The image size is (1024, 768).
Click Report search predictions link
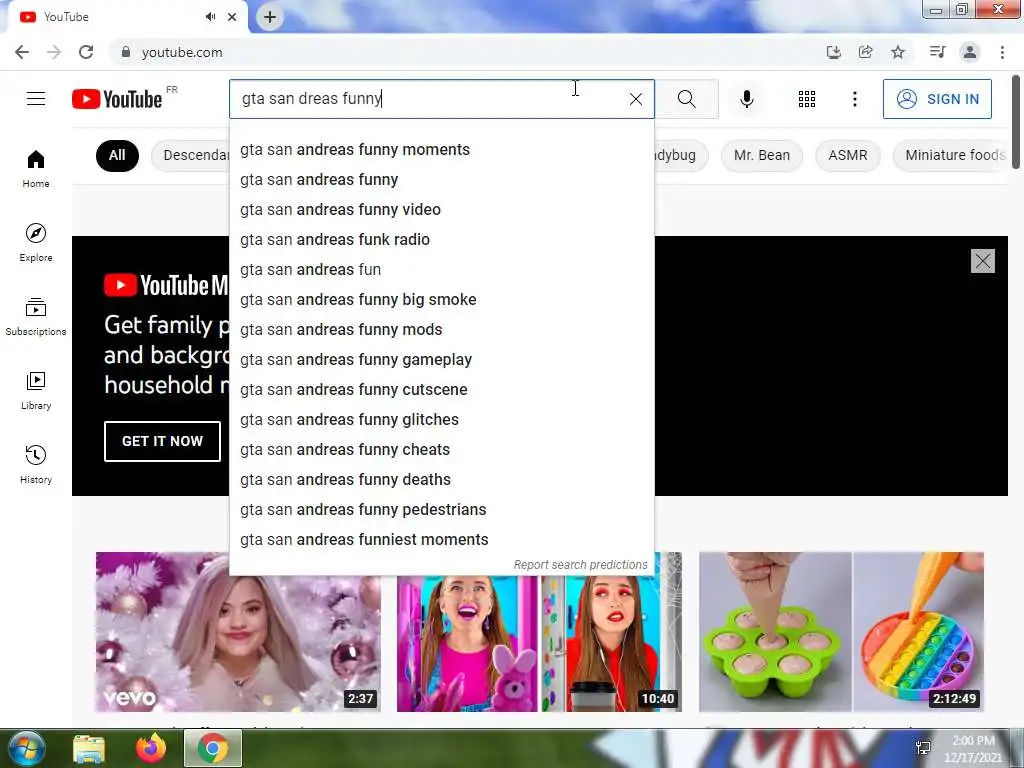[581, 565]
